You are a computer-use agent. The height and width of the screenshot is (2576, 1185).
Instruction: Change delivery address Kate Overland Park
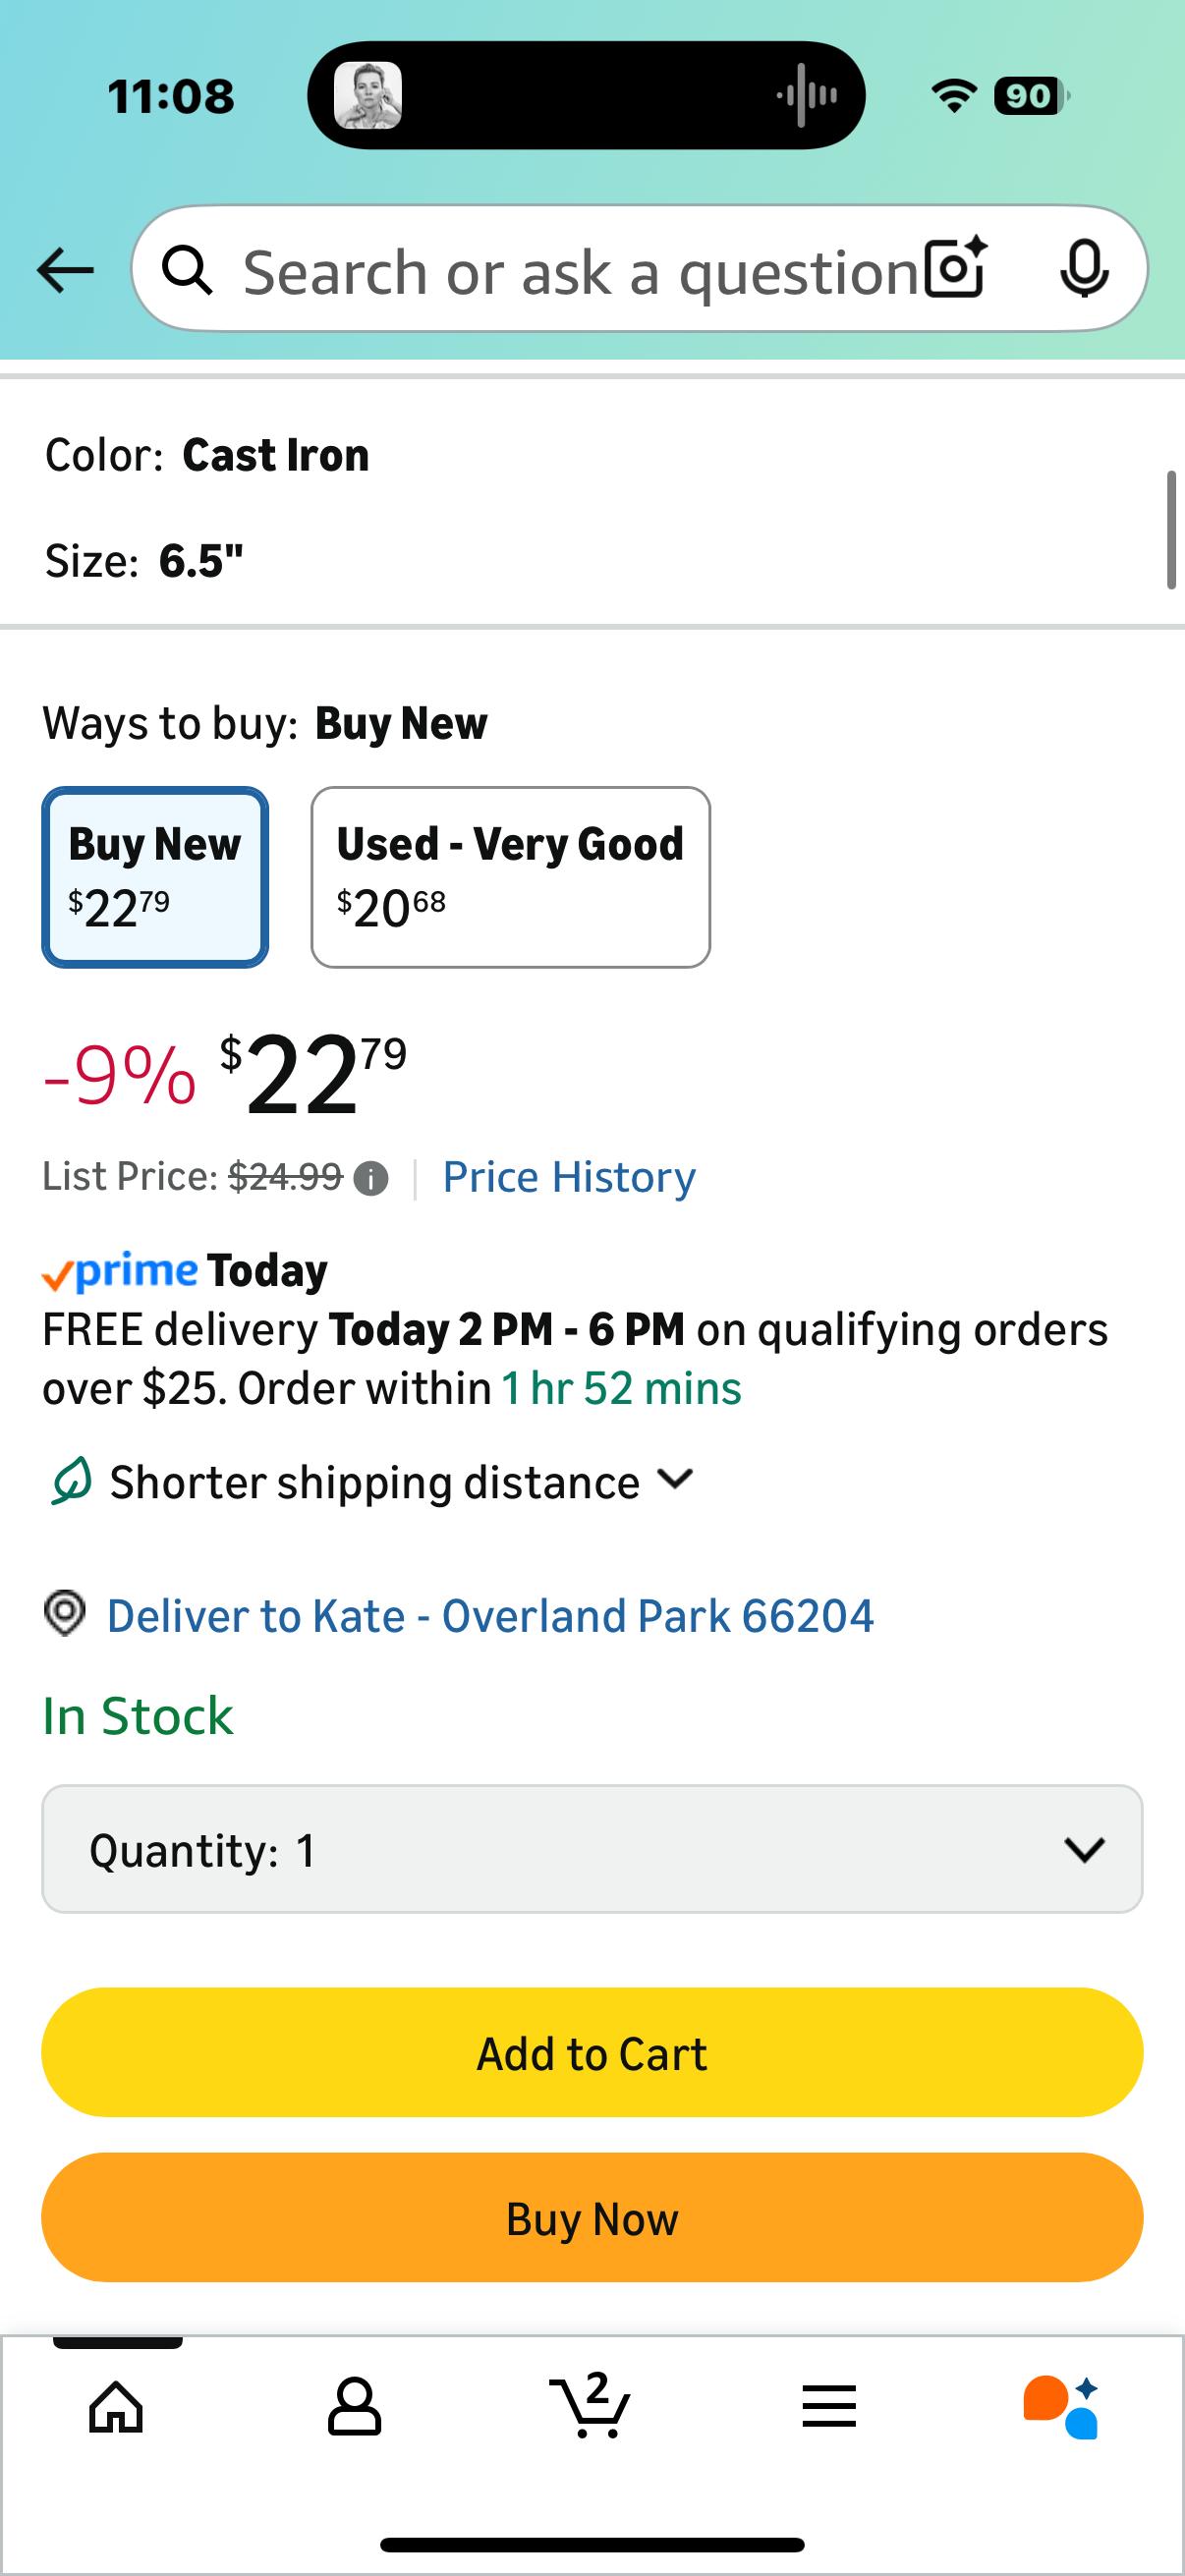489,1616
